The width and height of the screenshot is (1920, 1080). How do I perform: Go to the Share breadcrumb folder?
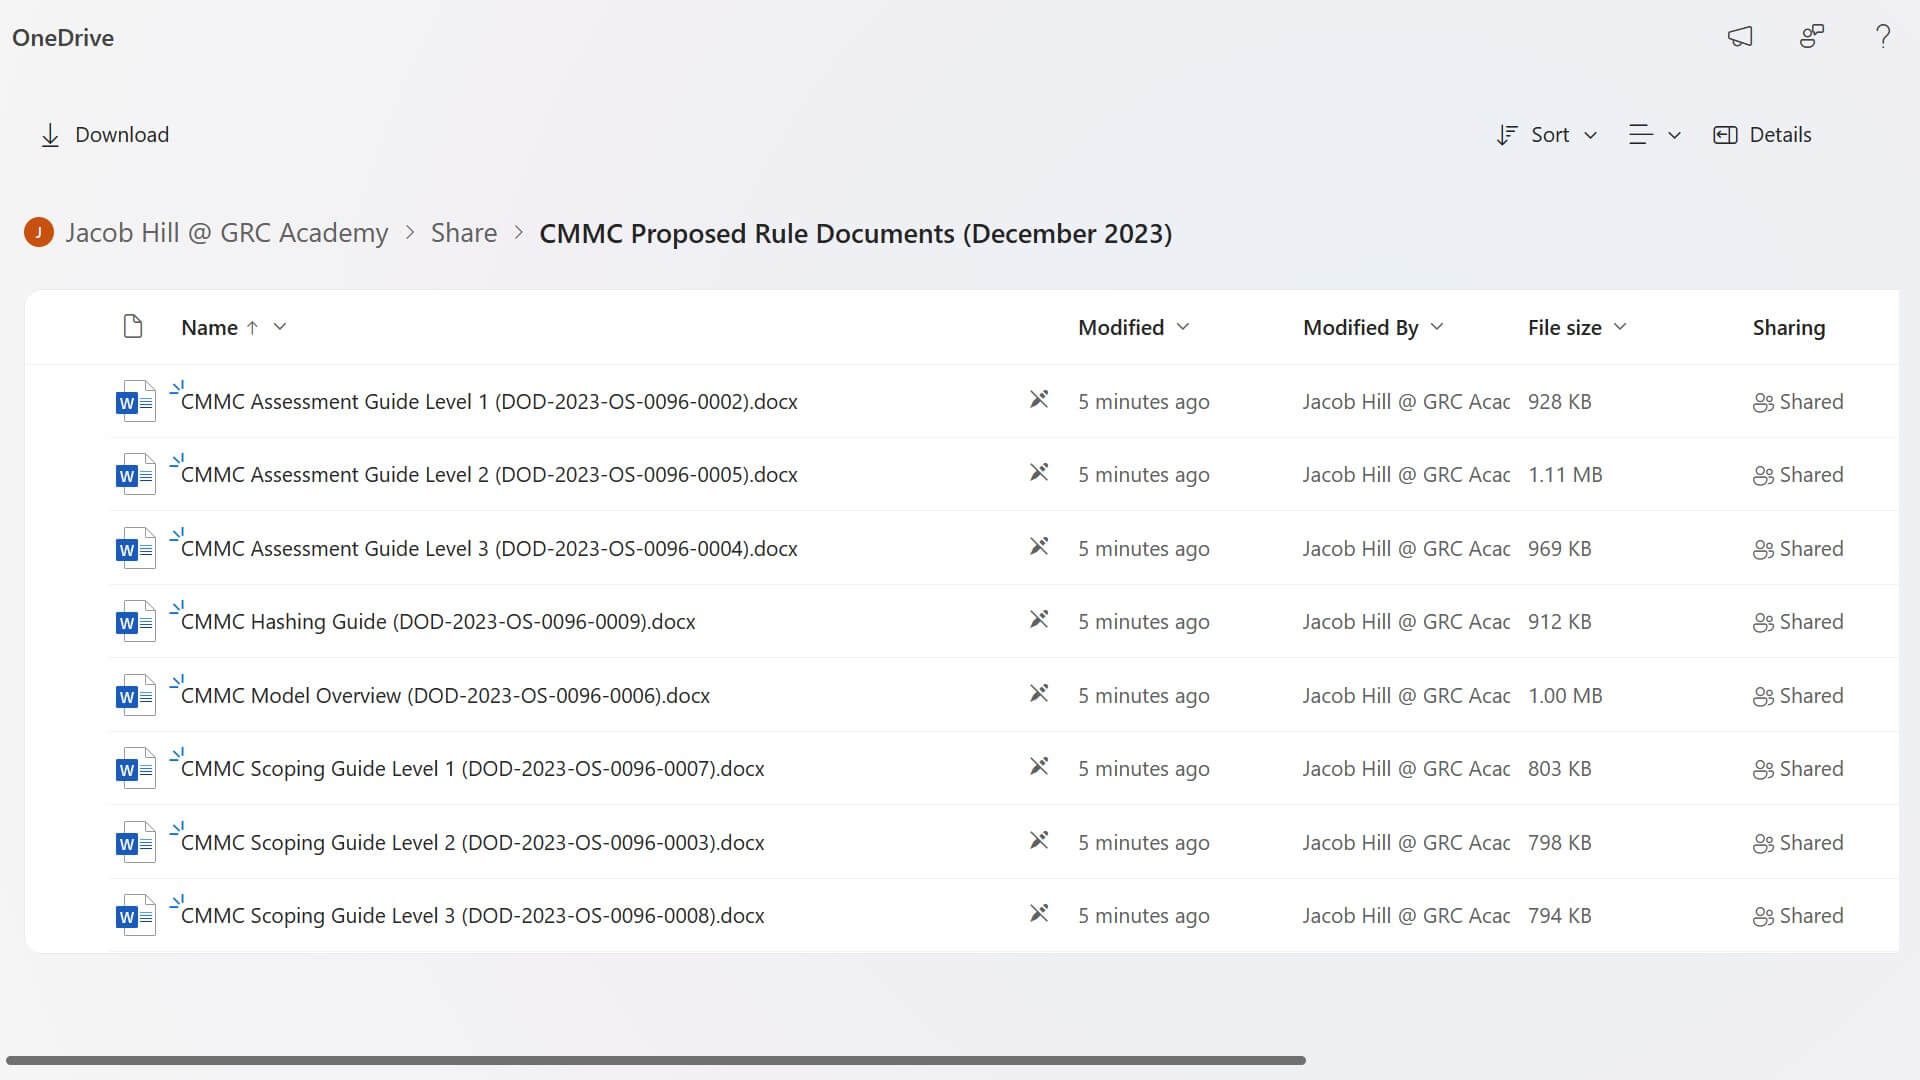pyautogui.click(x=463, y=233)
